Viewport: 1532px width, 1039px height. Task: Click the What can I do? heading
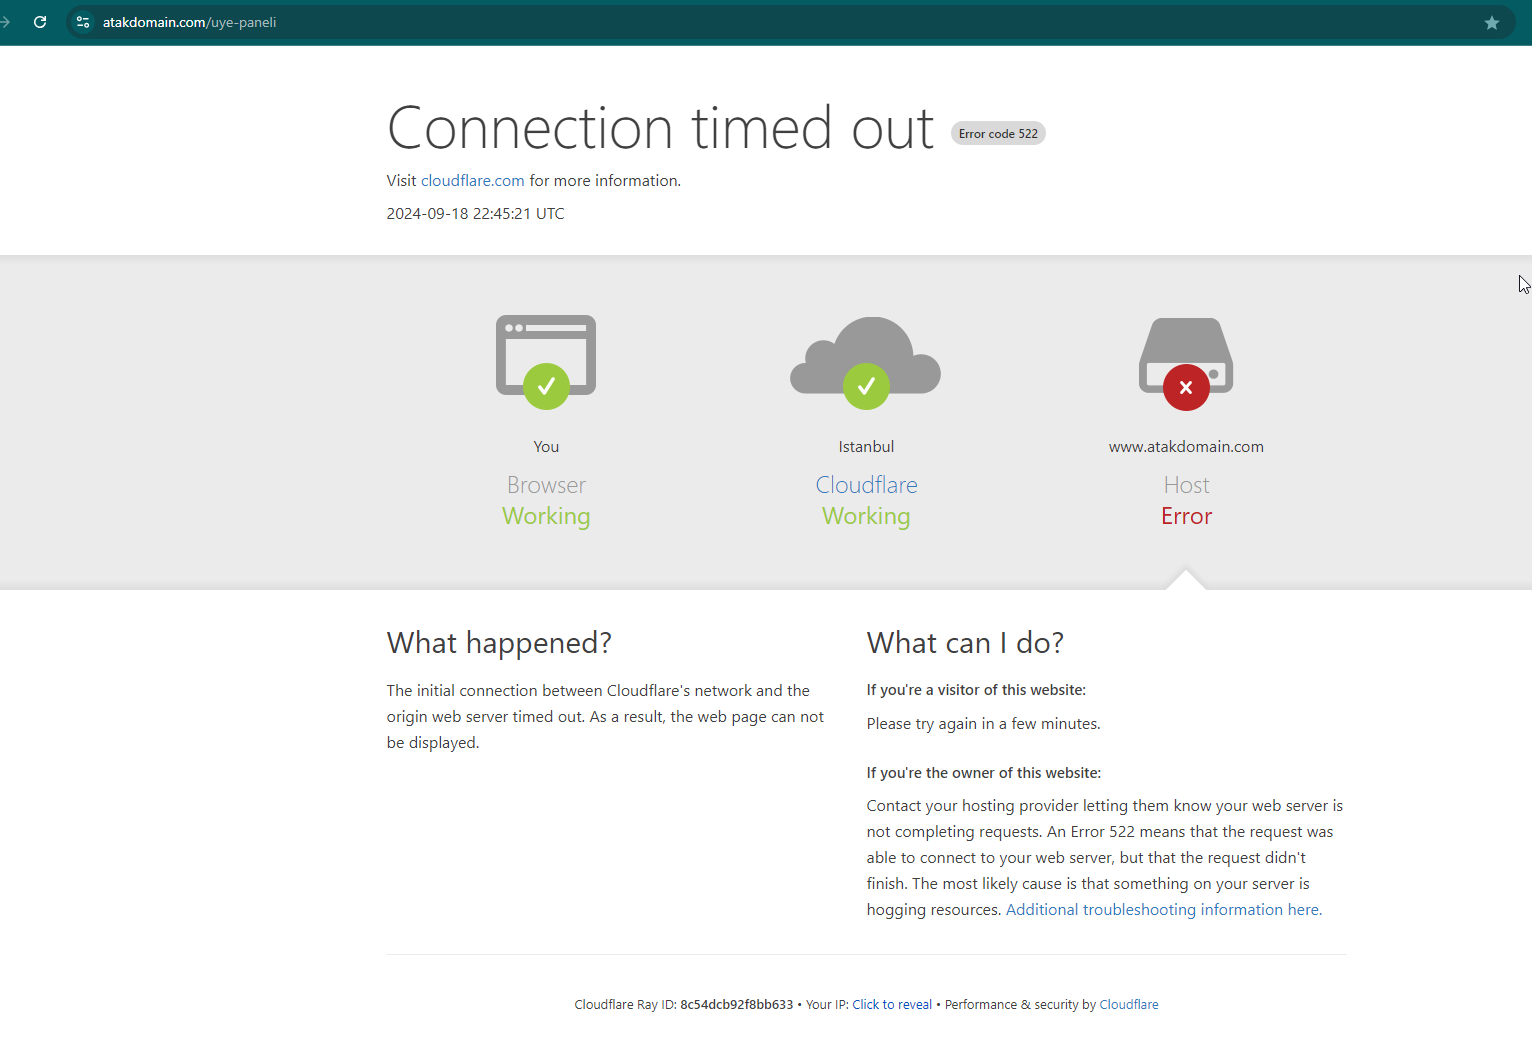(x=966, y=643)
